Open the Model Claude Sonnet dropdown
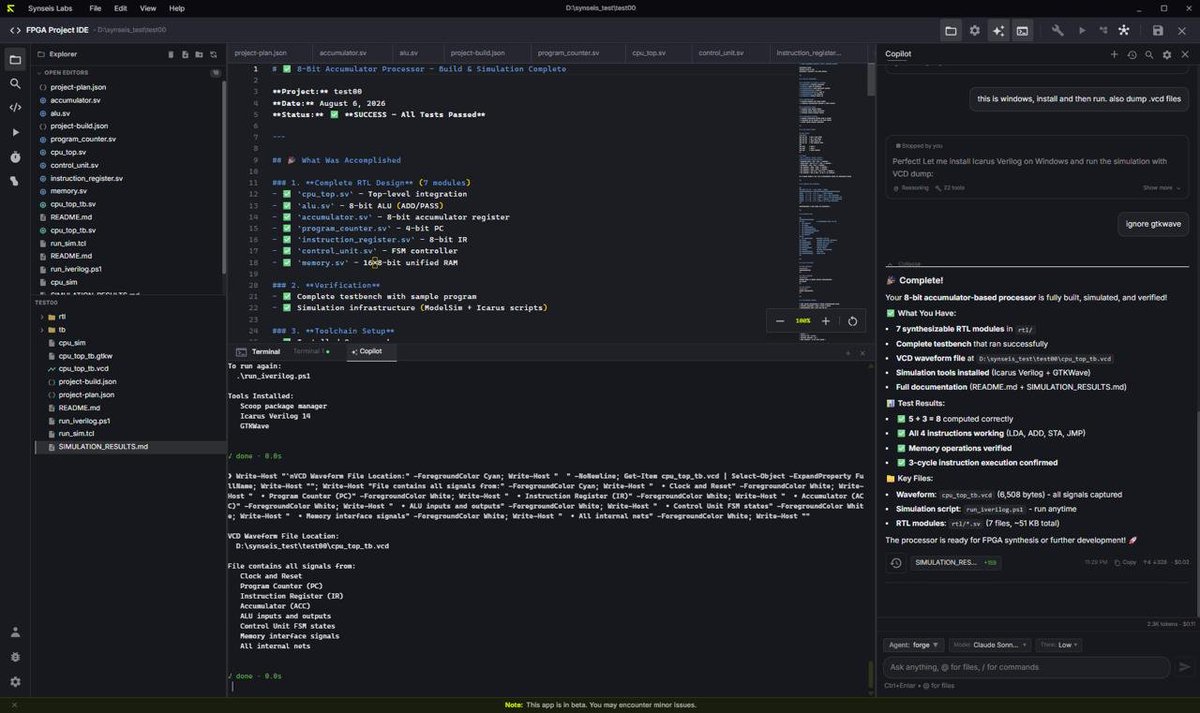 989,645
